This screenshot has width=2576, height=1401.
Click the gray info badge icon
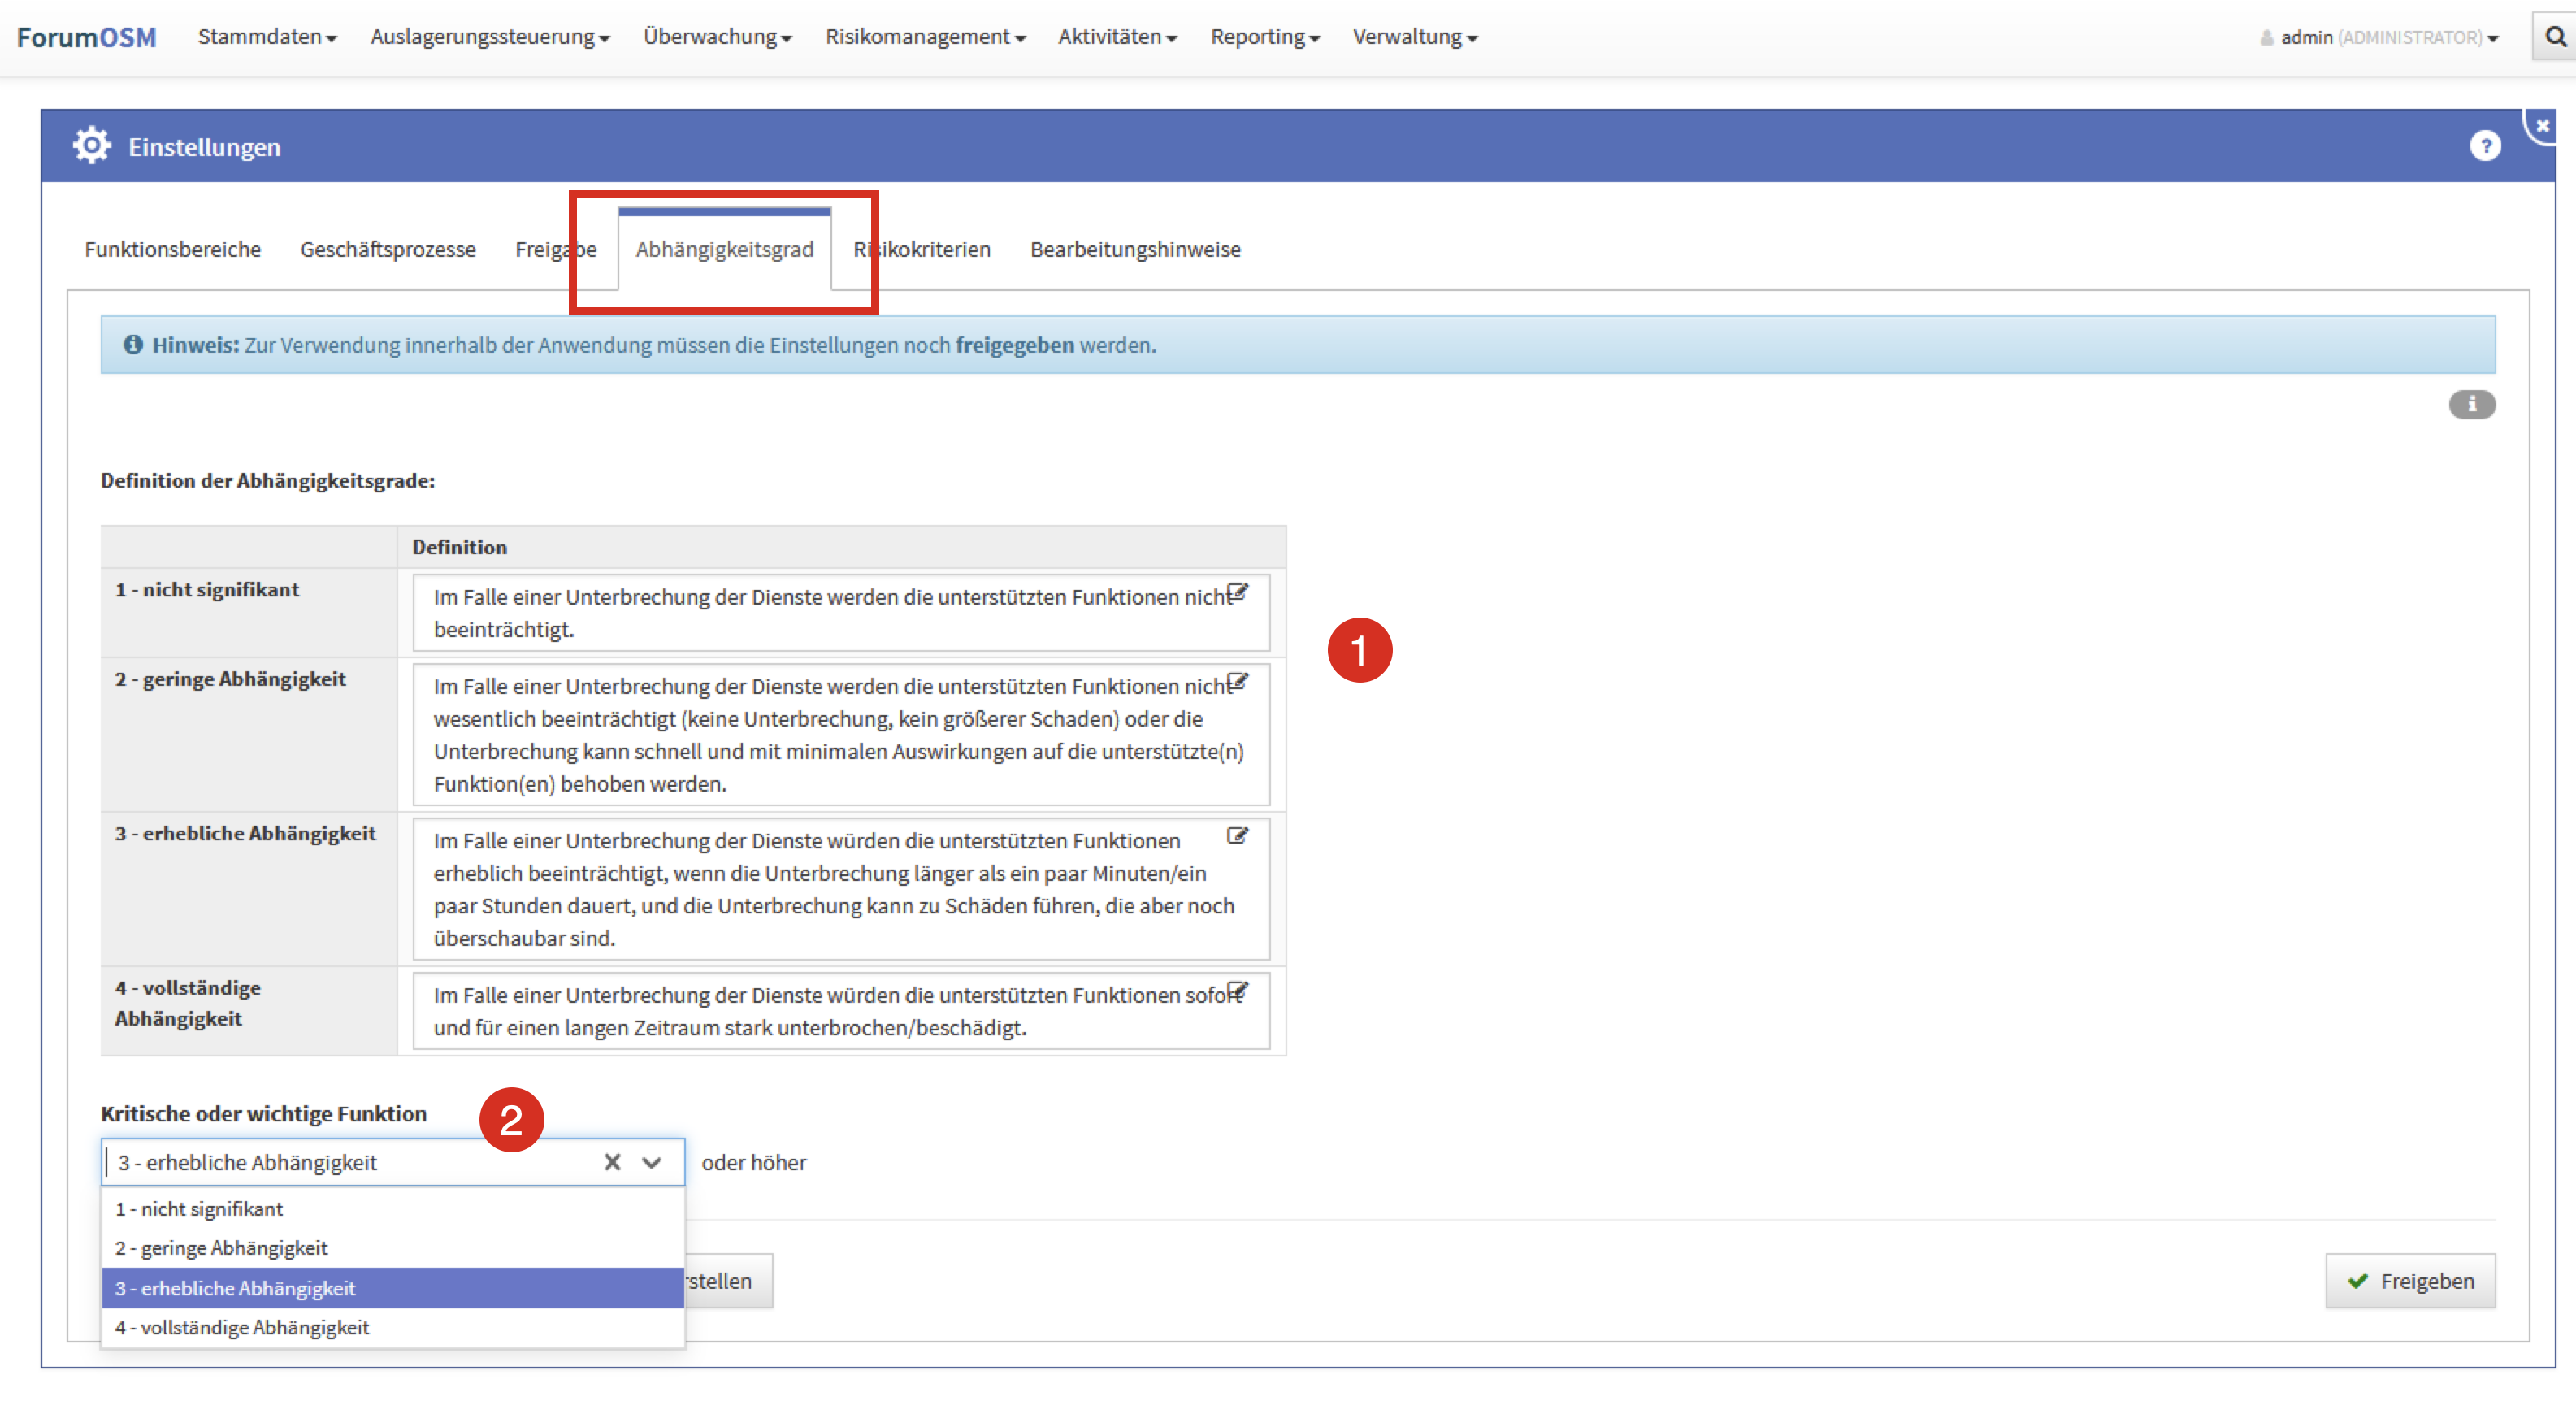click(2471, 404)
